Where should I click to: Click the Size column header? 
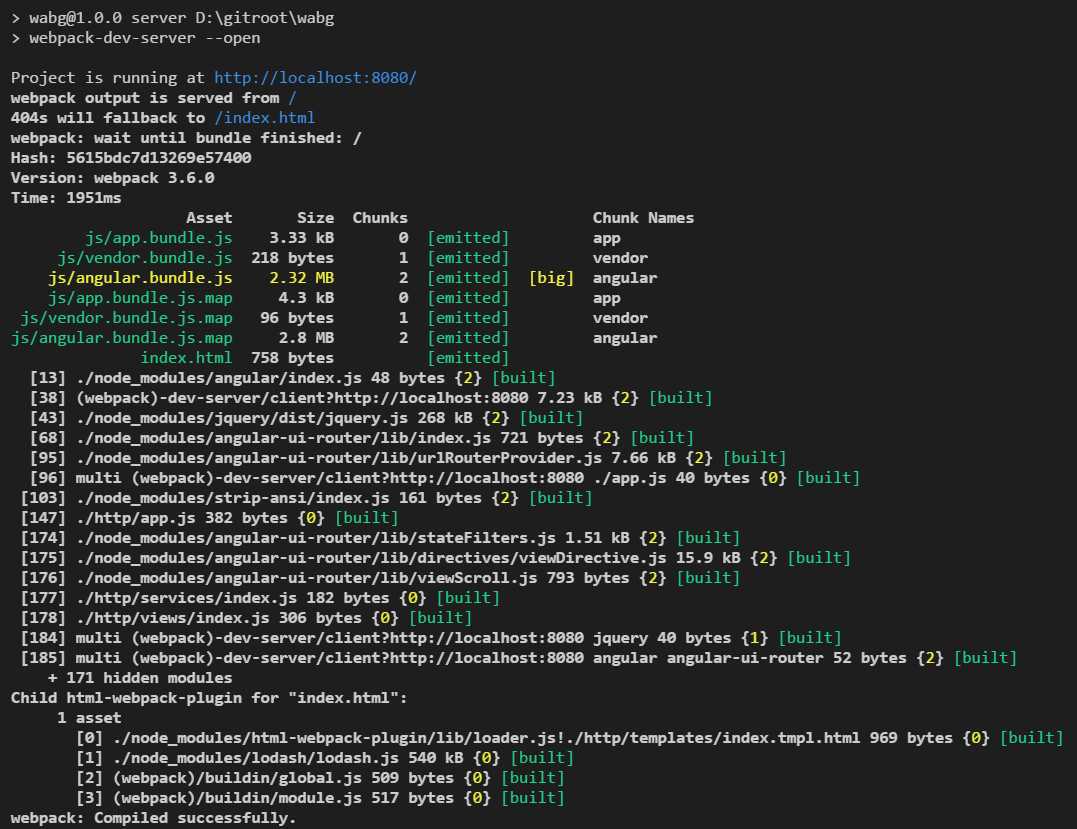(x=315, y=218)
